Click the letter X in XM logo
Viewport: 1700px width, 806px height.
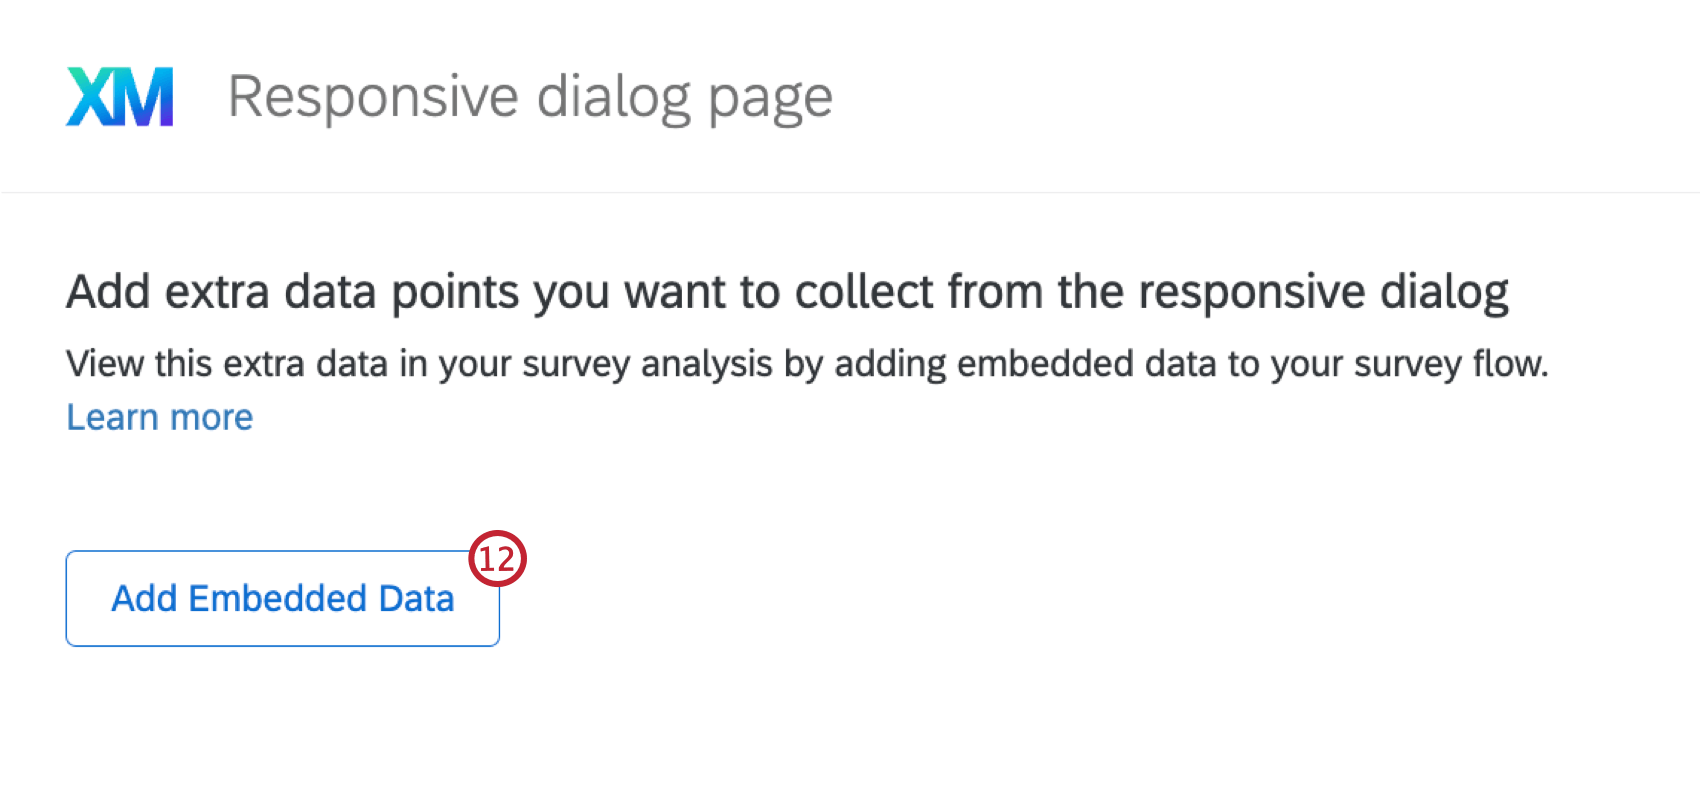(89, 97)
